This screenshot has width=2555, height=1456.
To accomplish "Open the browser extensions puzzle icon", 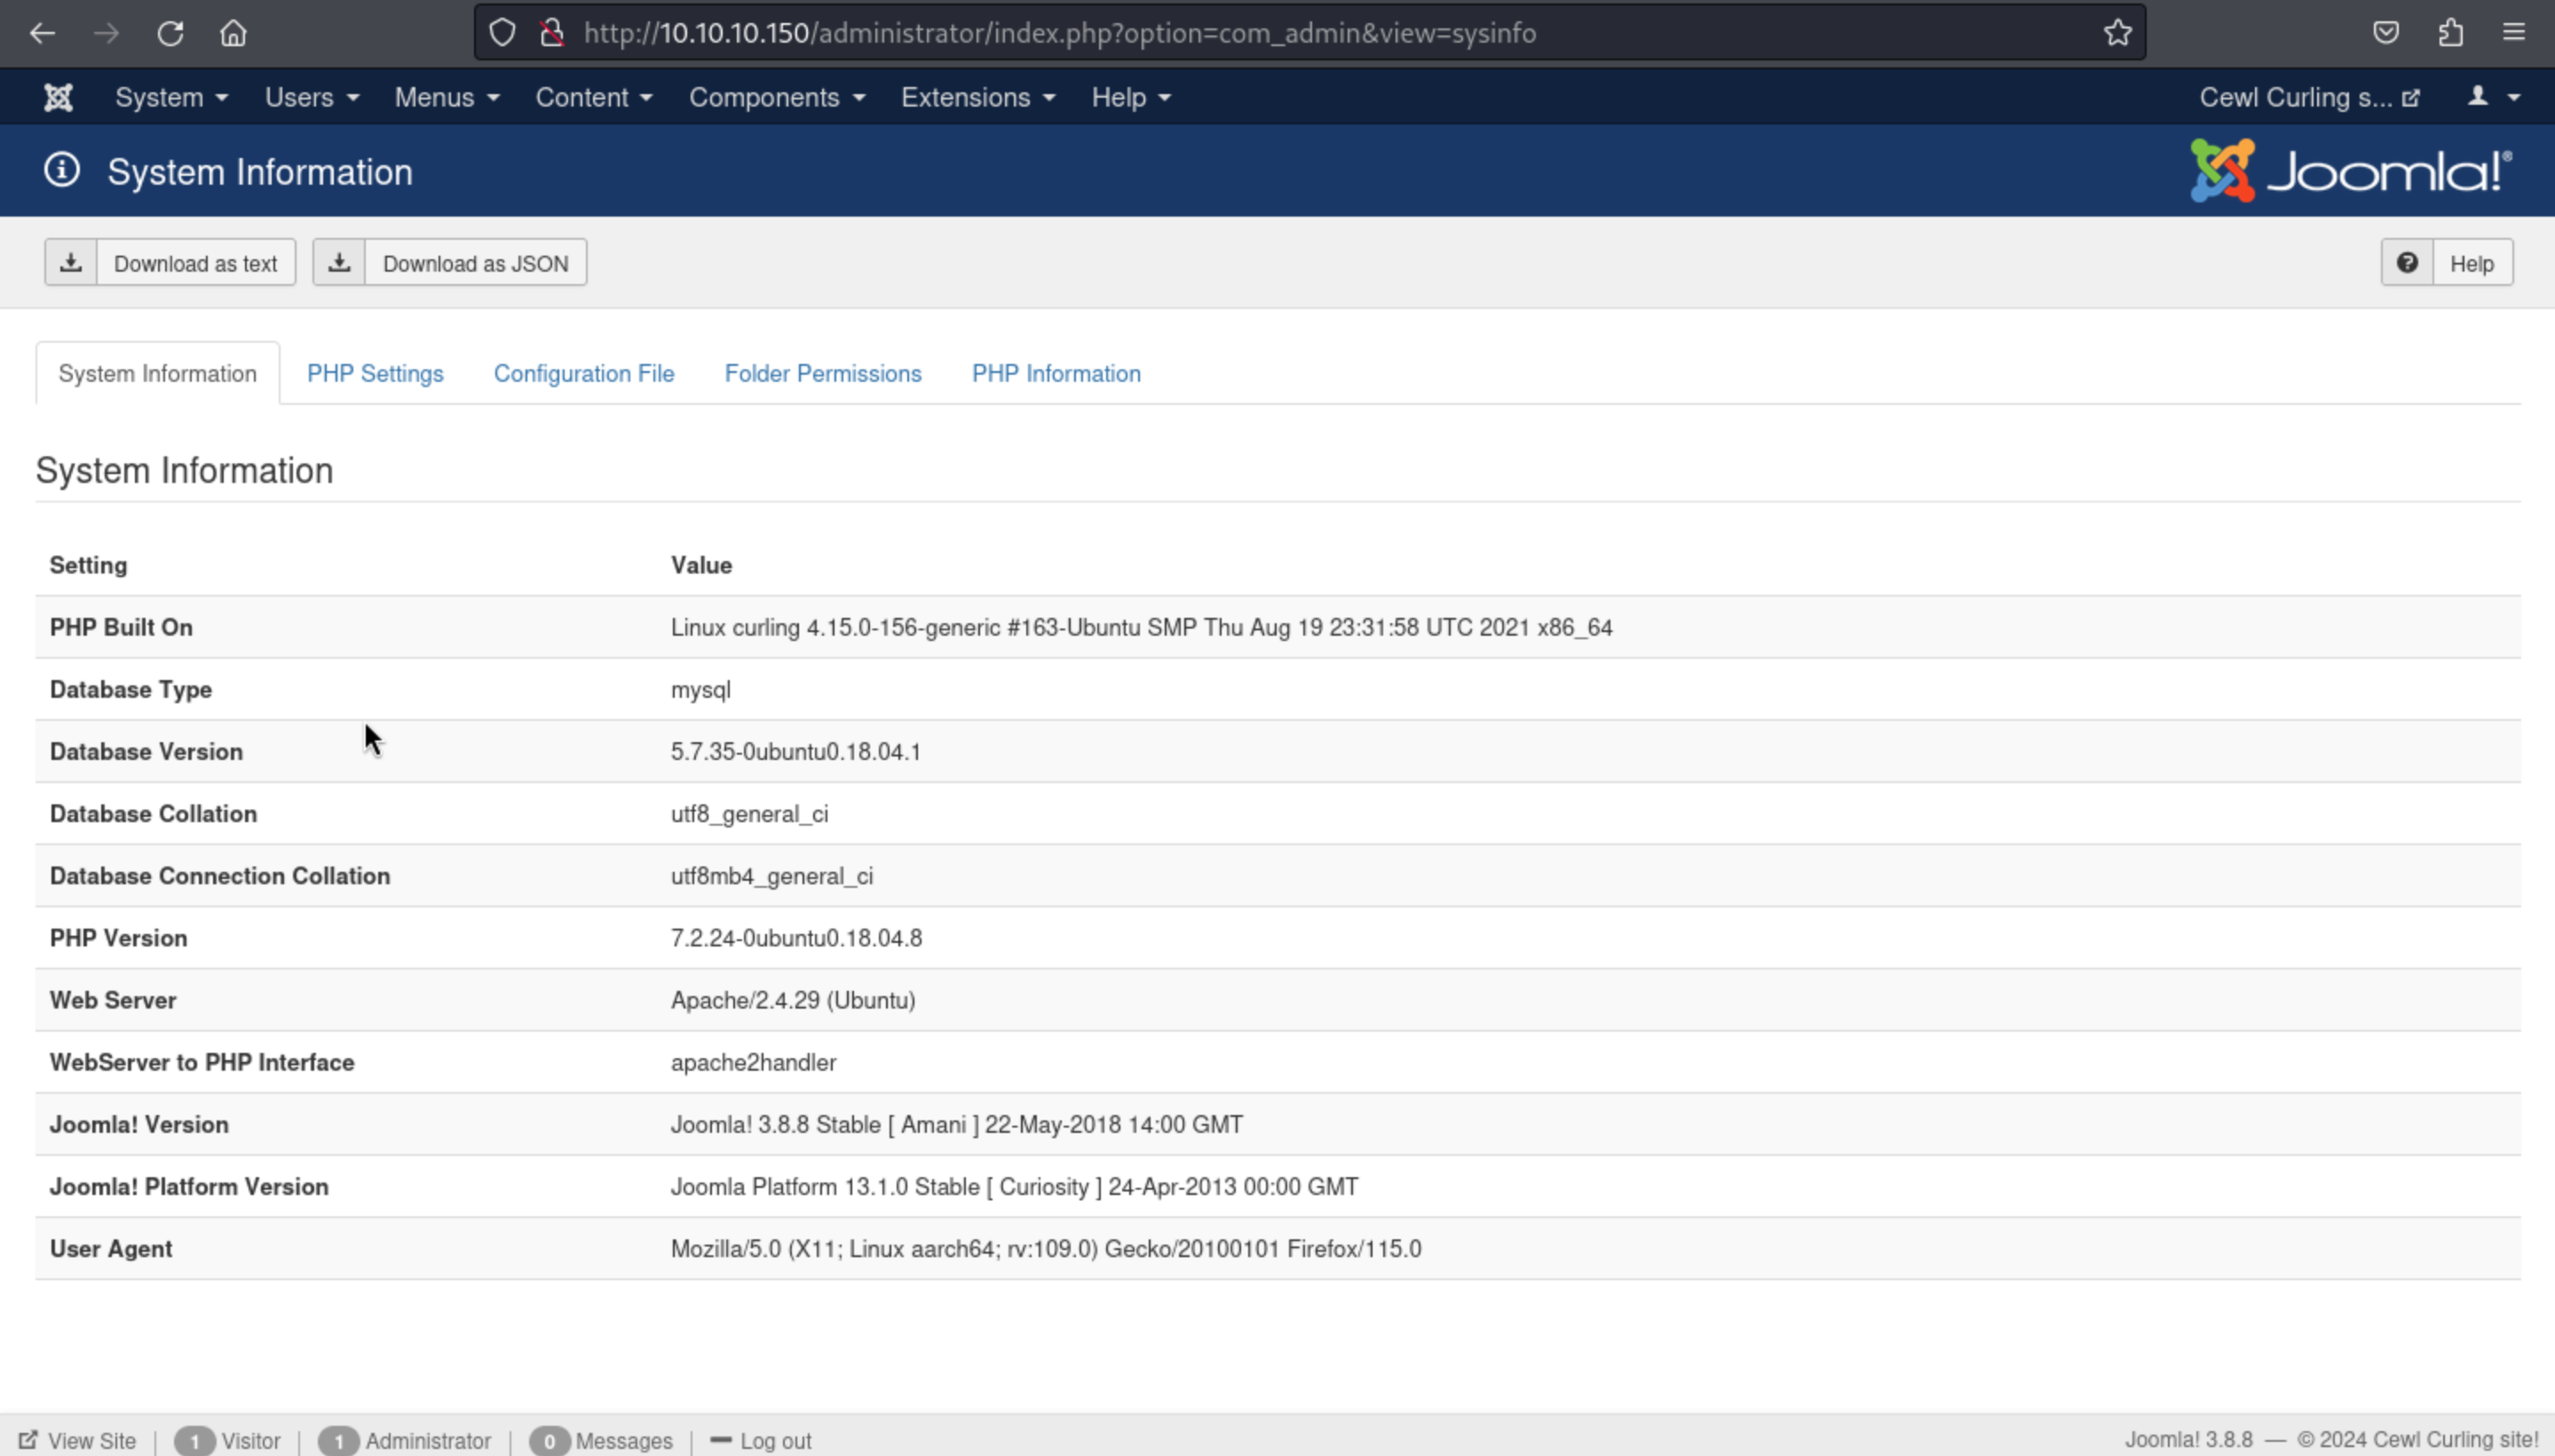I will (2450, 33).
